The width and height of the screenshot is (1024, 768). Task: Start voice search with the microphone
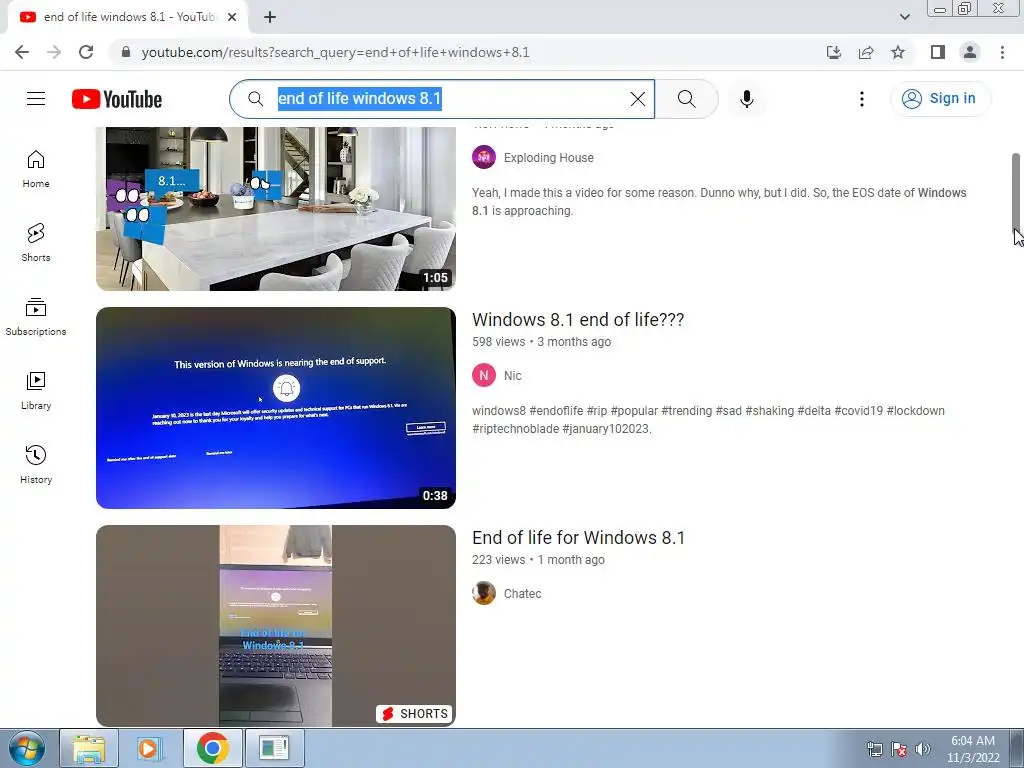click(x=746, y=99)
